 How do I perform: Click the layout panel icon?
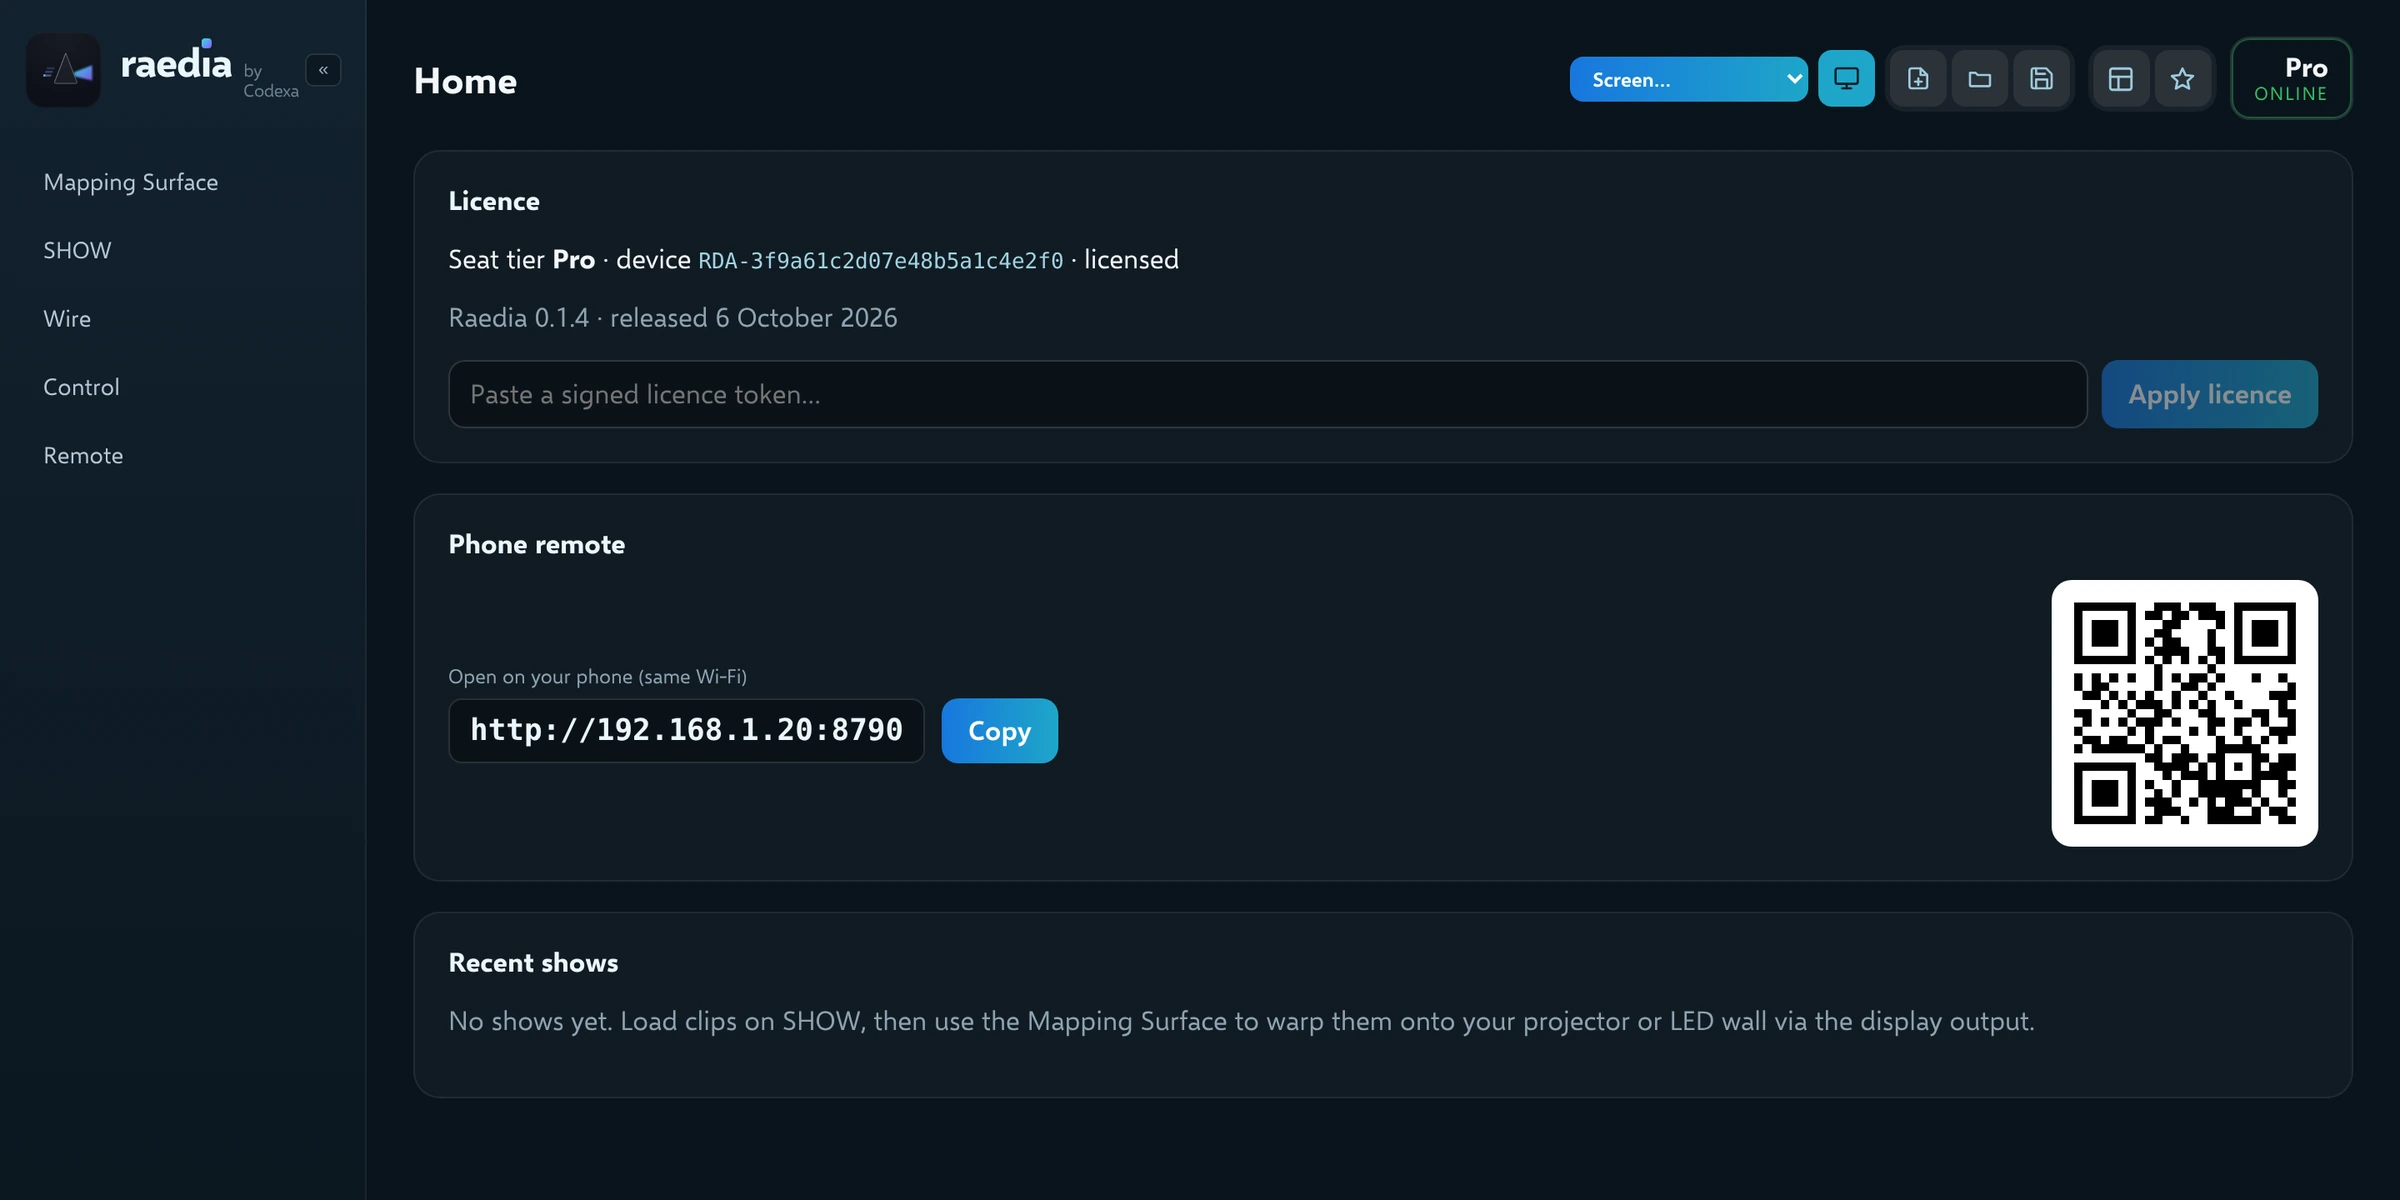point(2121,78)
